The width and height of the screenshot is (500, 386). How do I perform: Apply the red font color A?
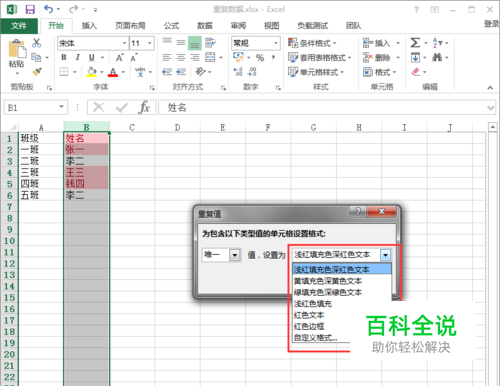(113, 72)
